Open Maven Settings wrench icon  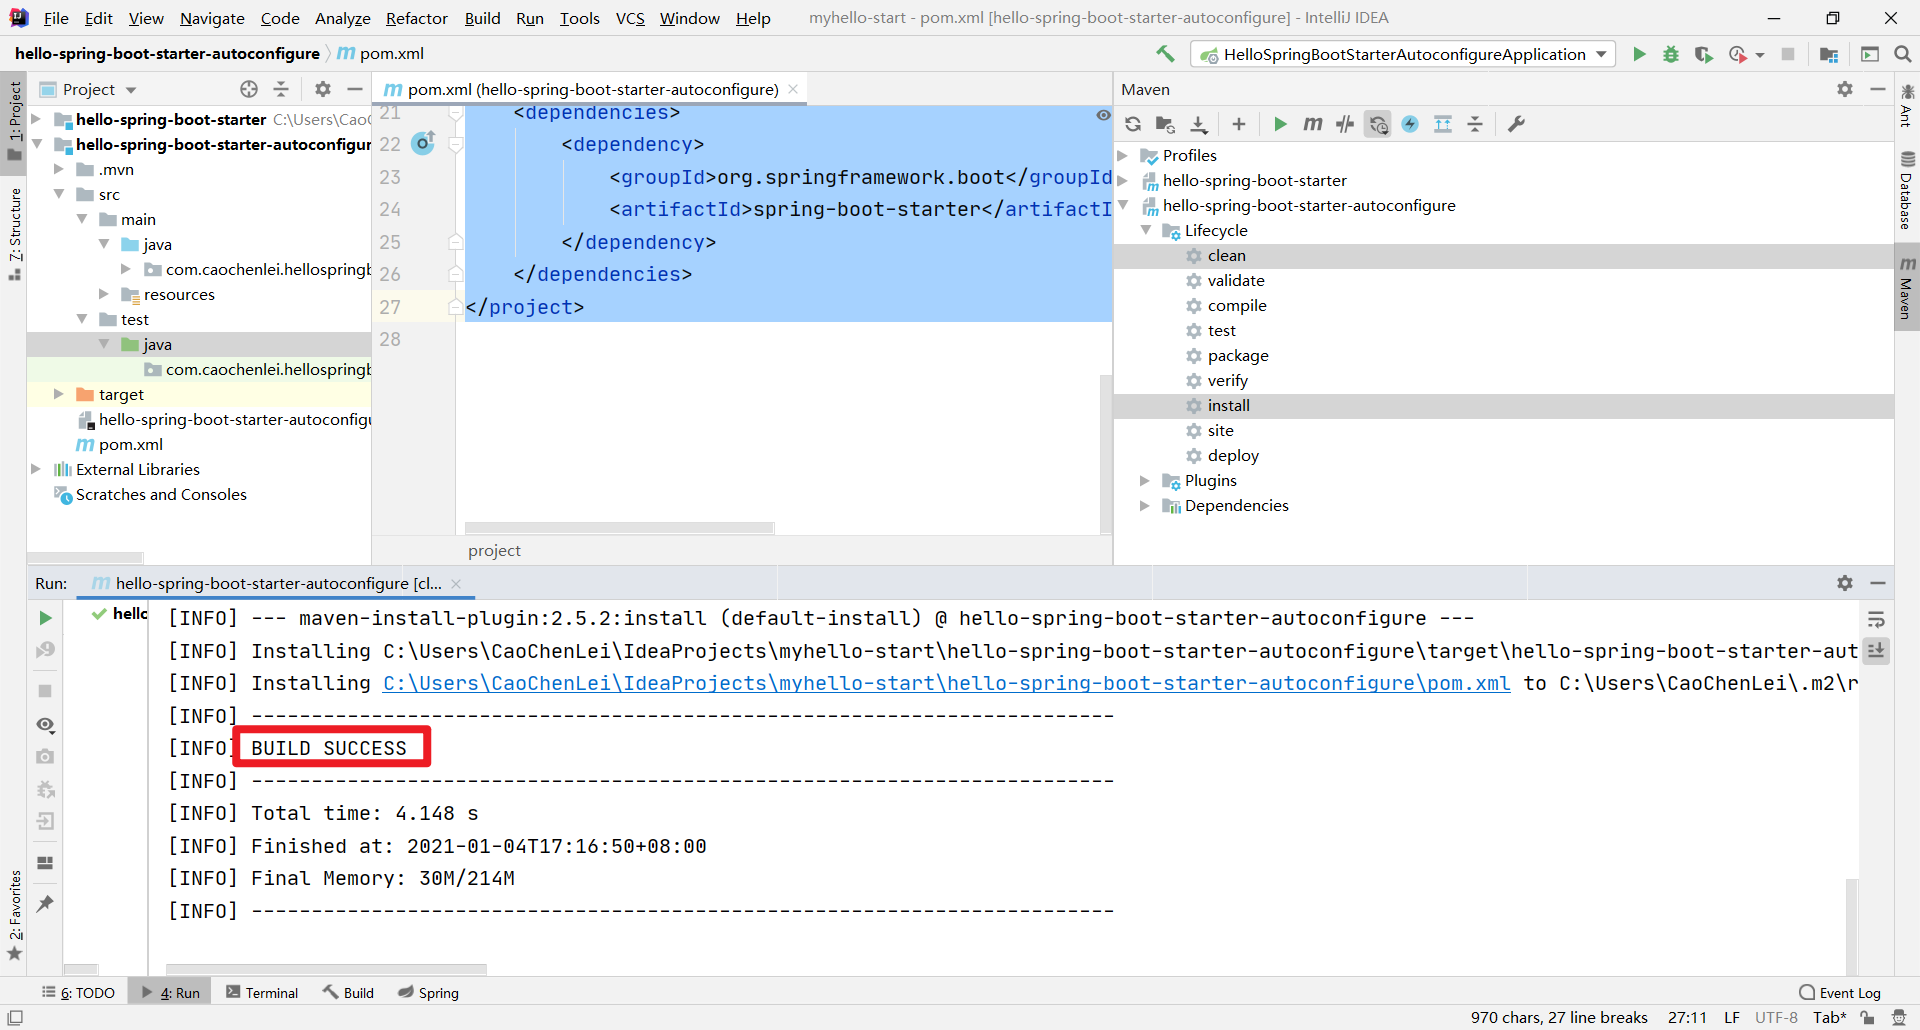tap(1517, 124)
